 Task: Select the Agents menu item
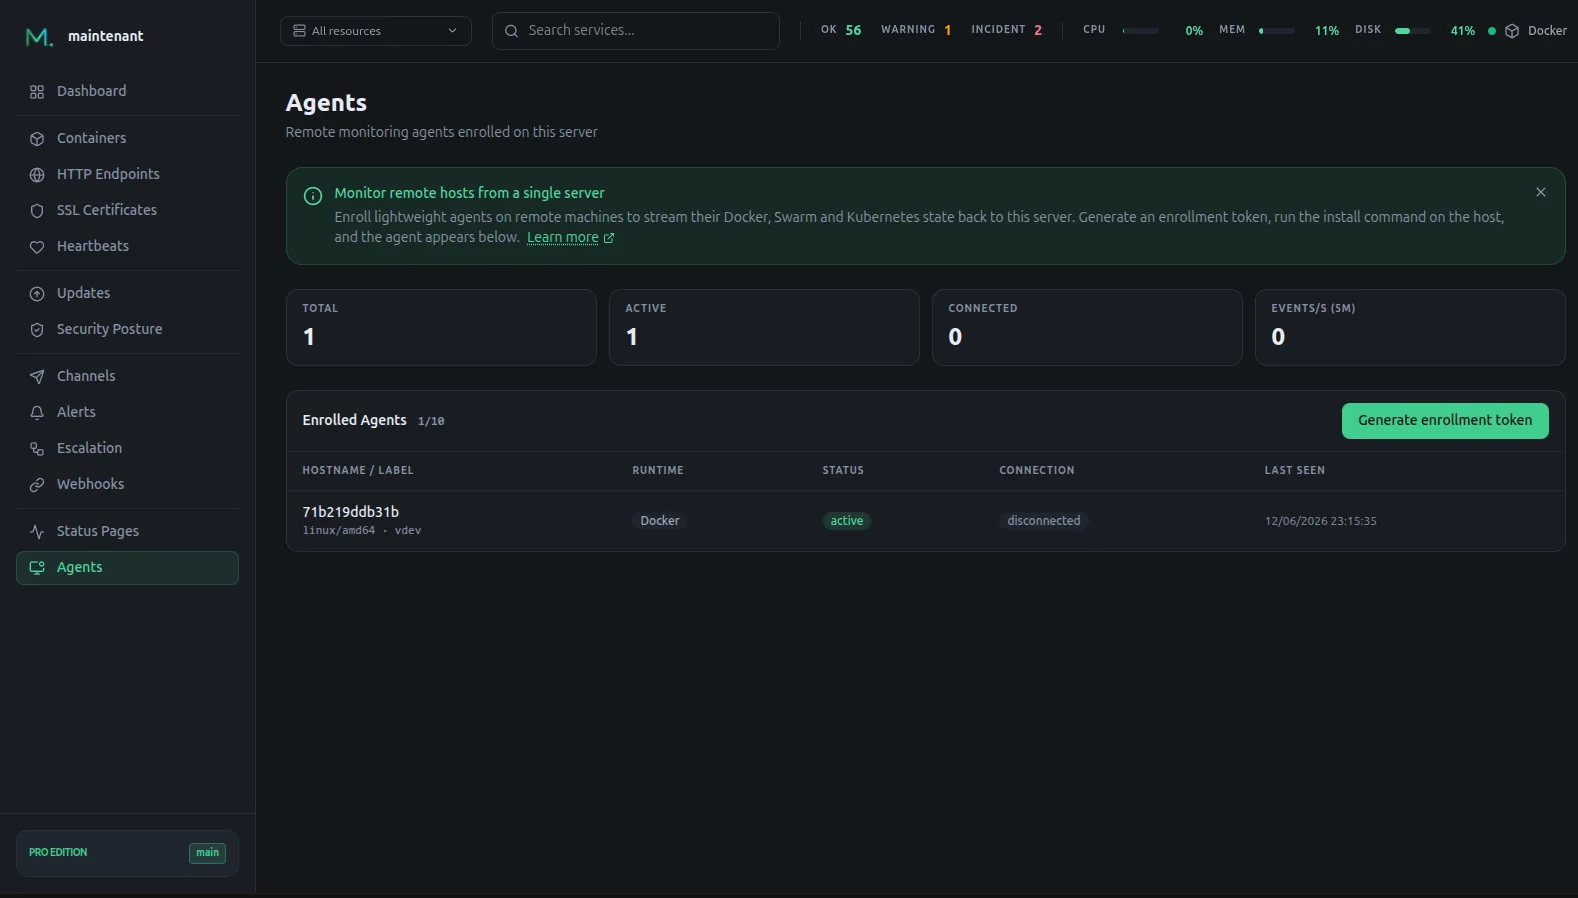[127, 567]
